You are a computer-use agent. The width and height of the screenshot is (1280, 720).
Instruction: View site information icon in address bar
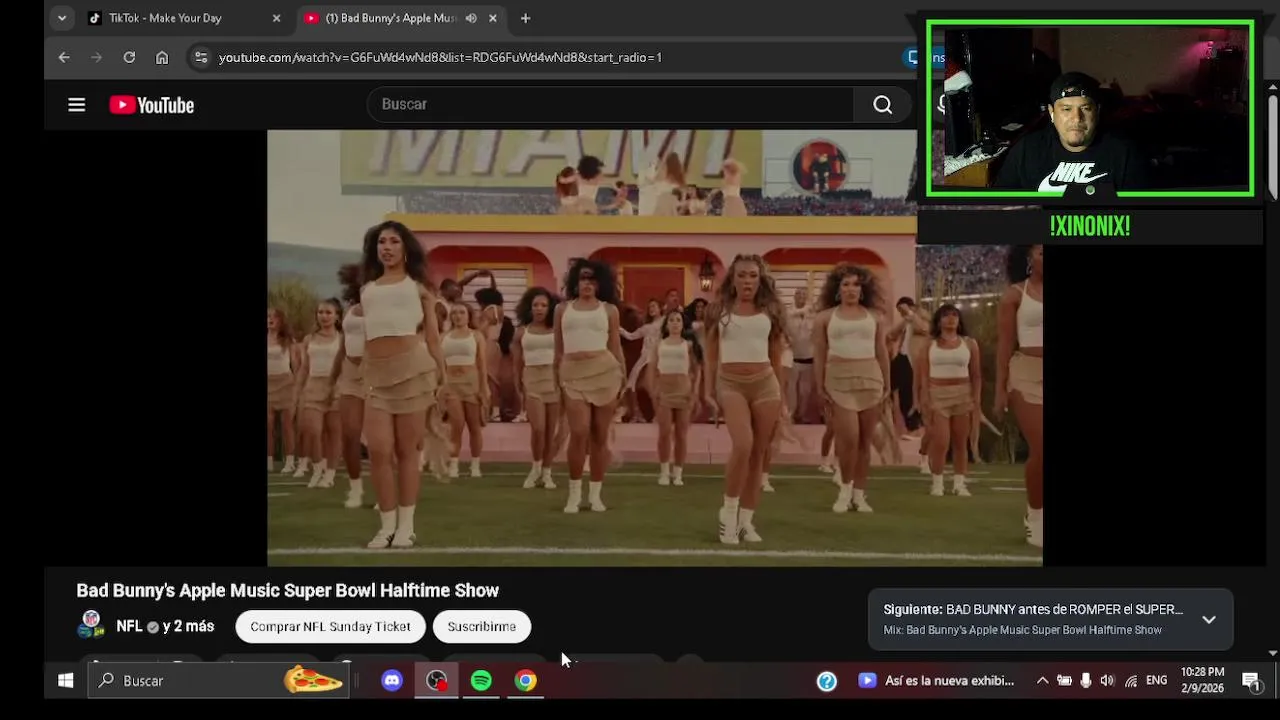coord(201,57)
